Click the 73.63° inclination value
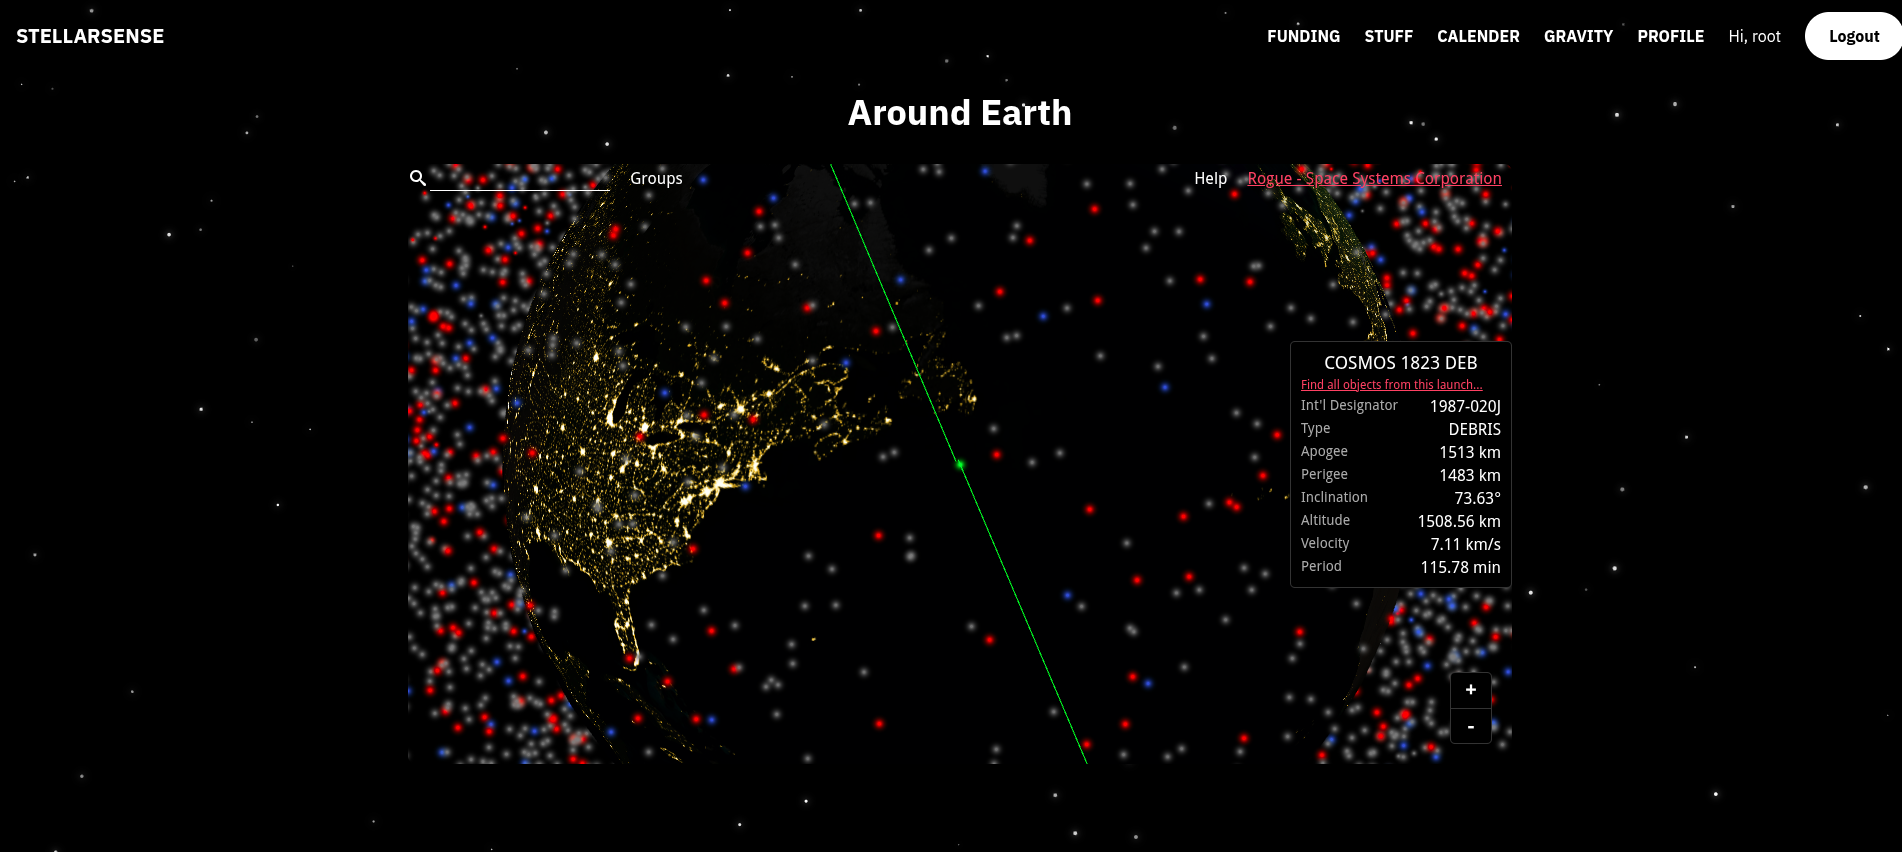The height and width of the screenshot is (852, 1902). [x=1477, y=498]
